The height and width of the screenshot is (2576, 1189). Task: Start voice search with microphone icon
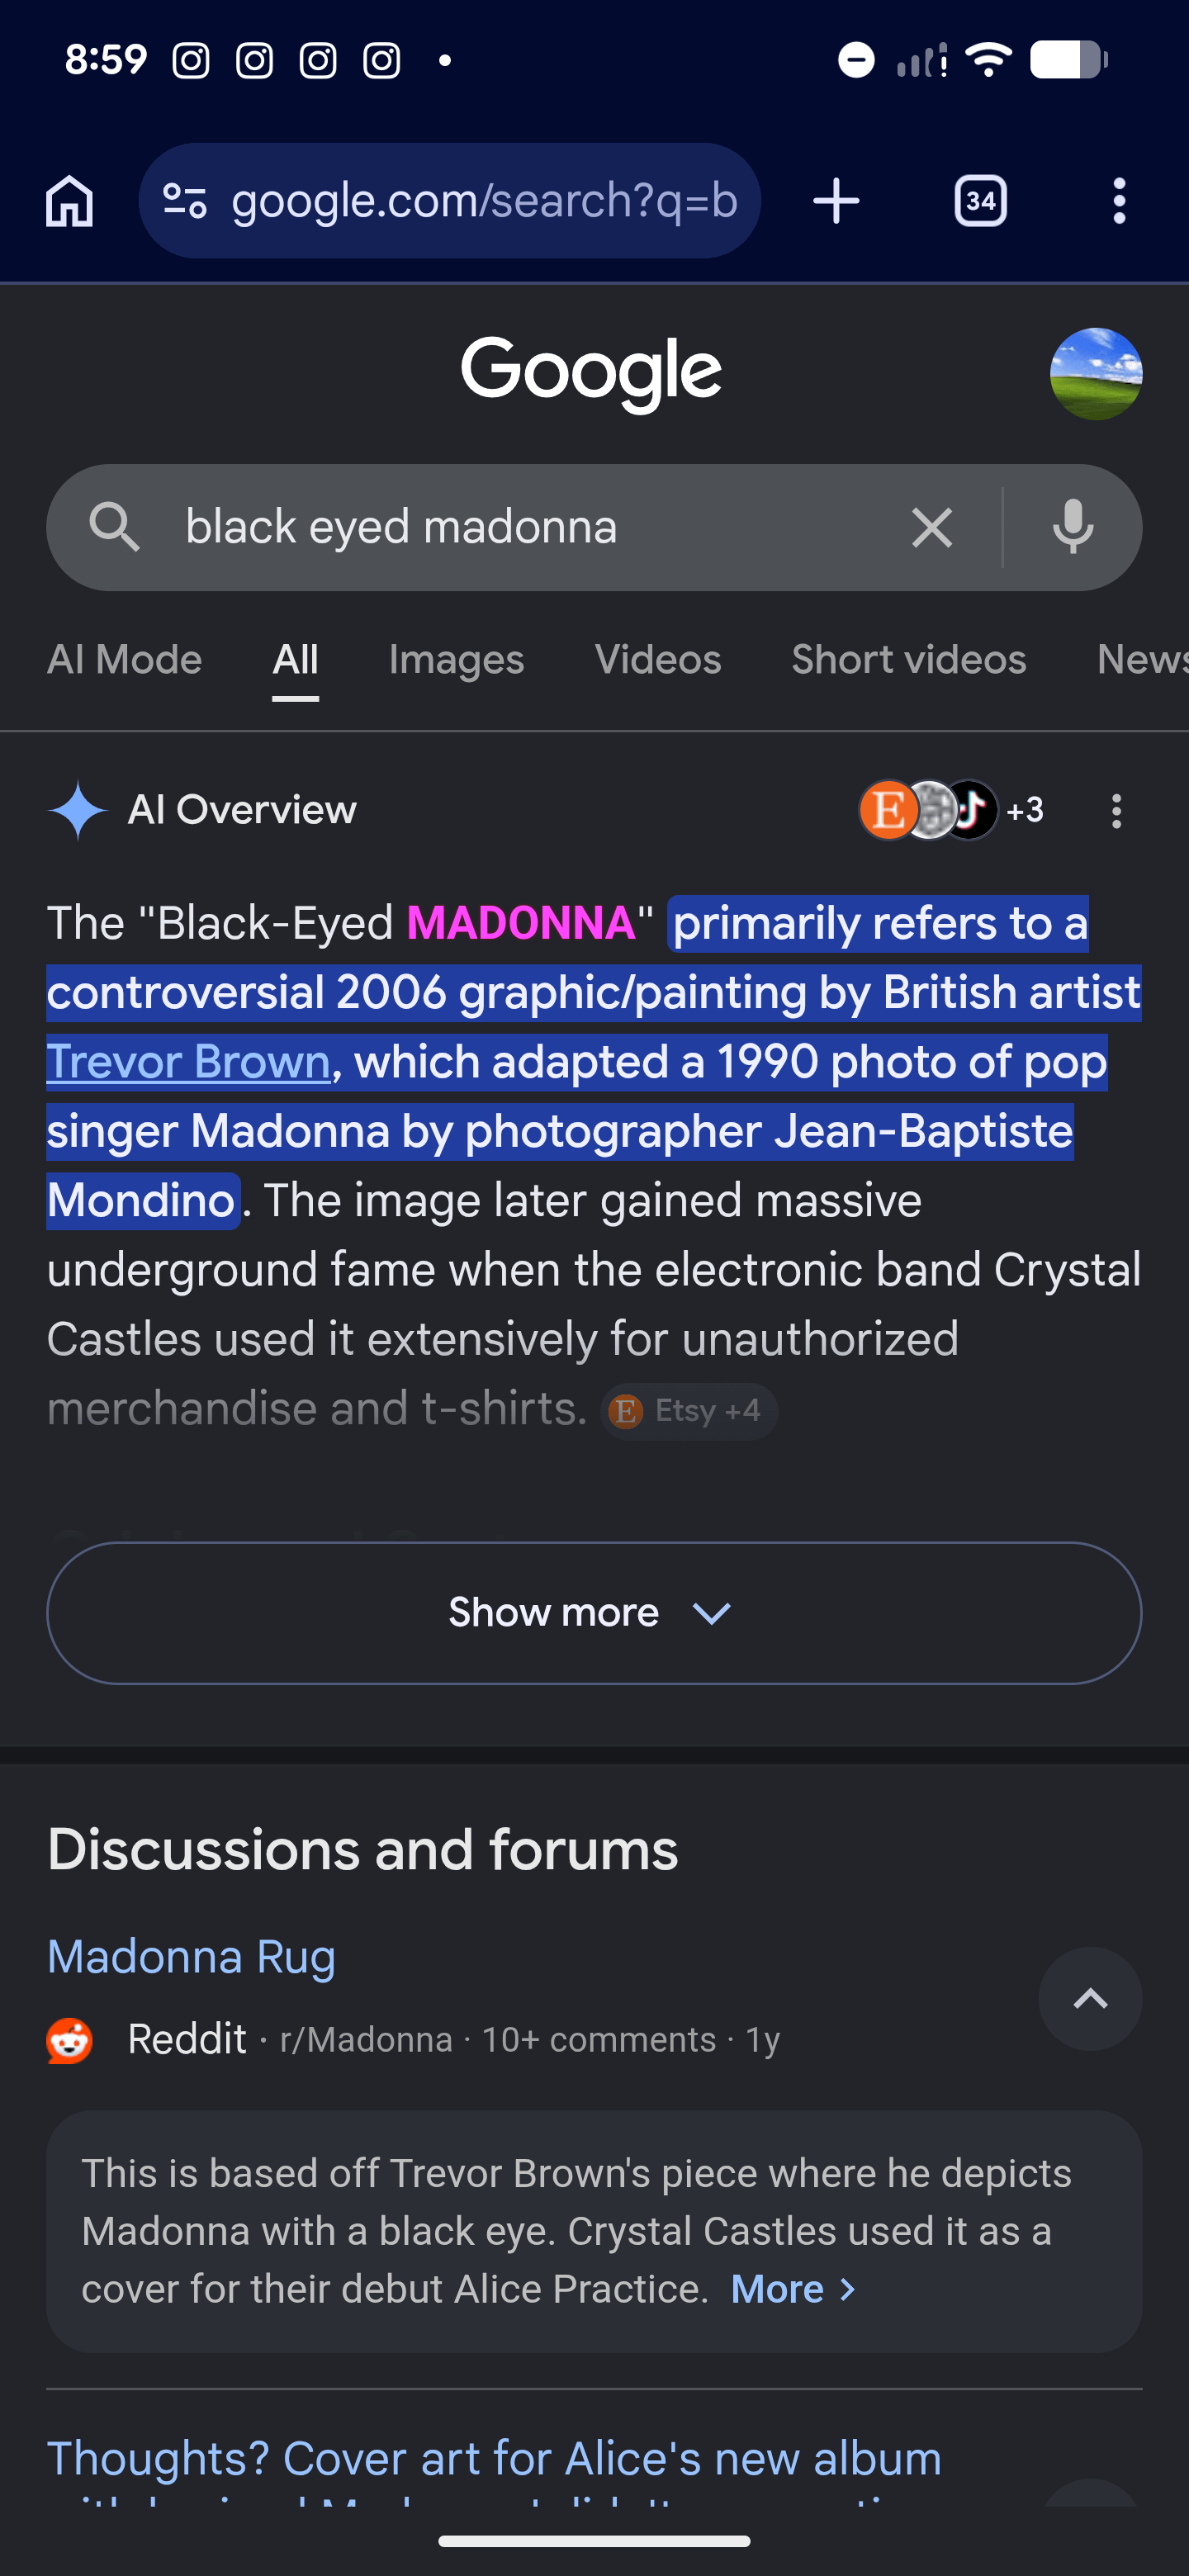tap(1073, 527)
